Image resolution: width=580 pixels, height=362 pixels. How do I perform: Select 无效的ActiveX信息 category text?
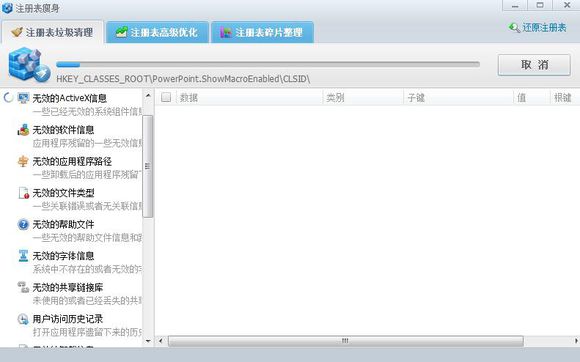click(70, 98)
